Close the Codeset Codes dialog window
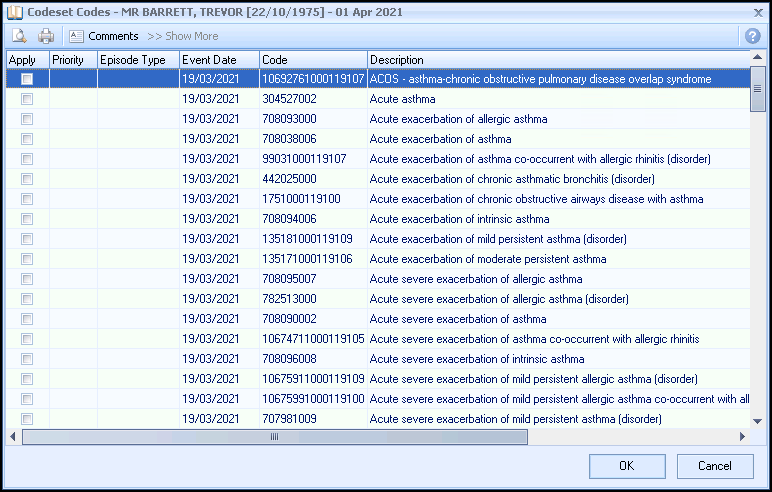The width and height of the screenshot is (772, 492). coord(756,11)
